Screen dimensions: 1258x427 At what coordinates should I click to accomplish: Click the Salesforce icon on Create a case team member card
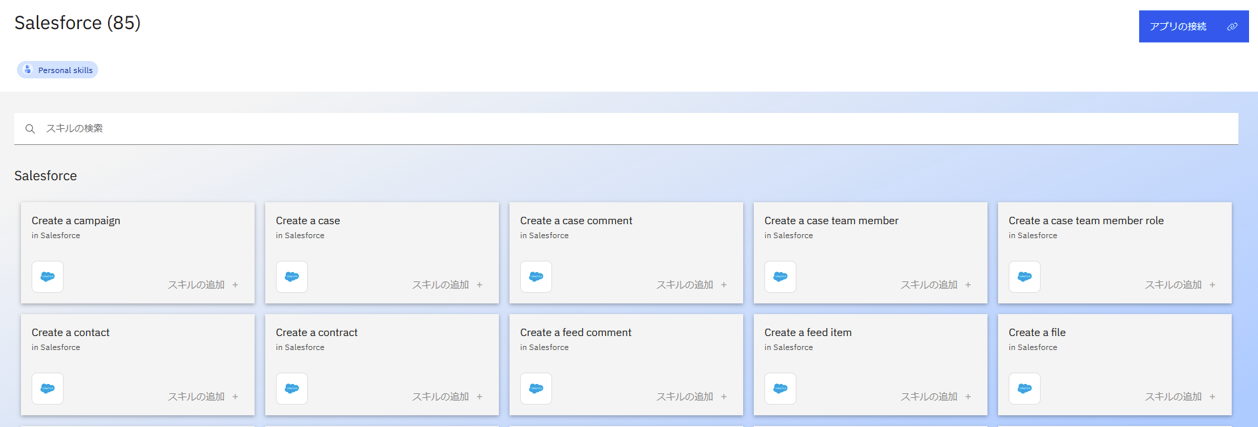coord(780,277)
